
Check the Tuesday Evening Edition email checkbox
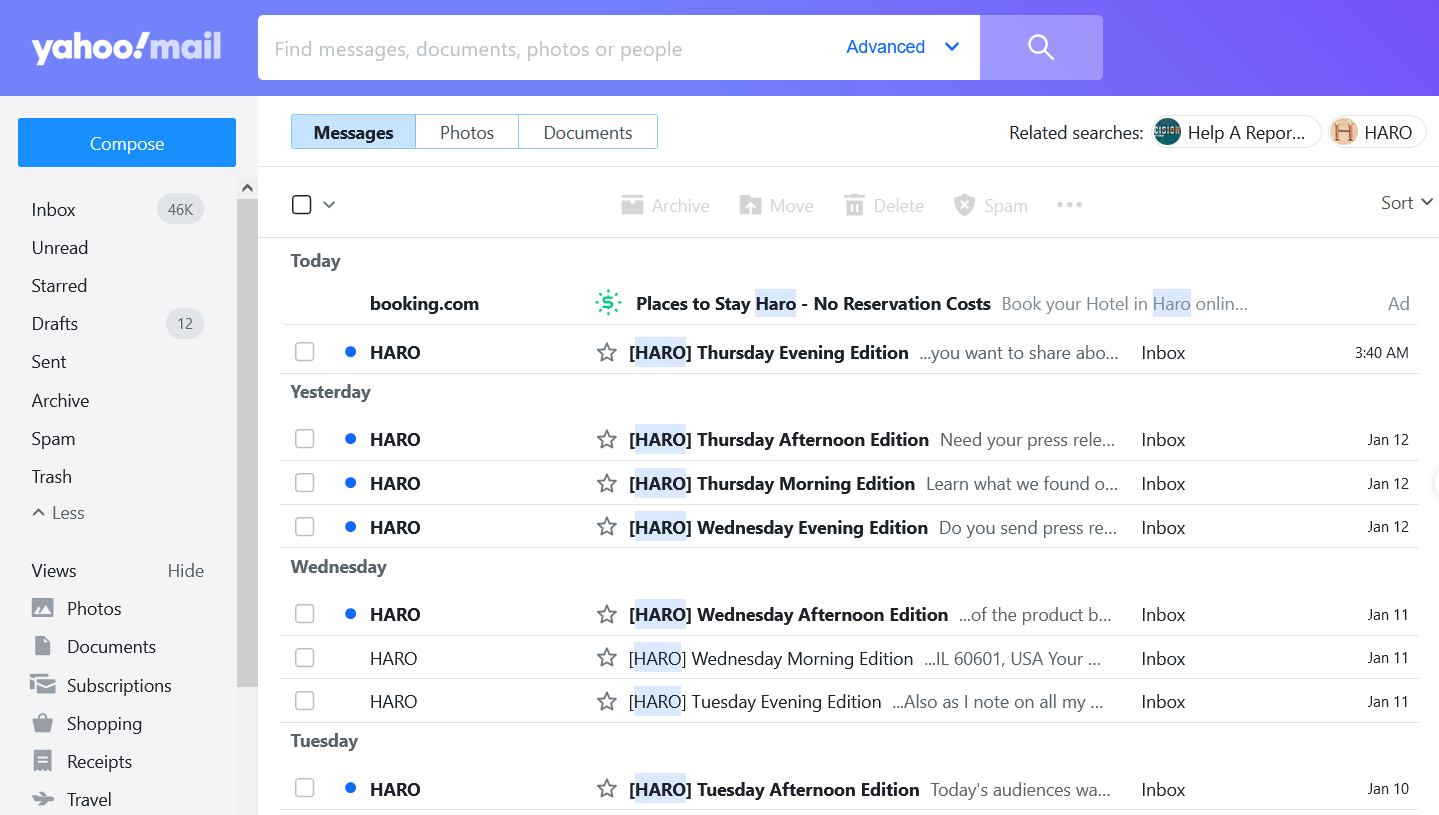[x=305, y=701]
